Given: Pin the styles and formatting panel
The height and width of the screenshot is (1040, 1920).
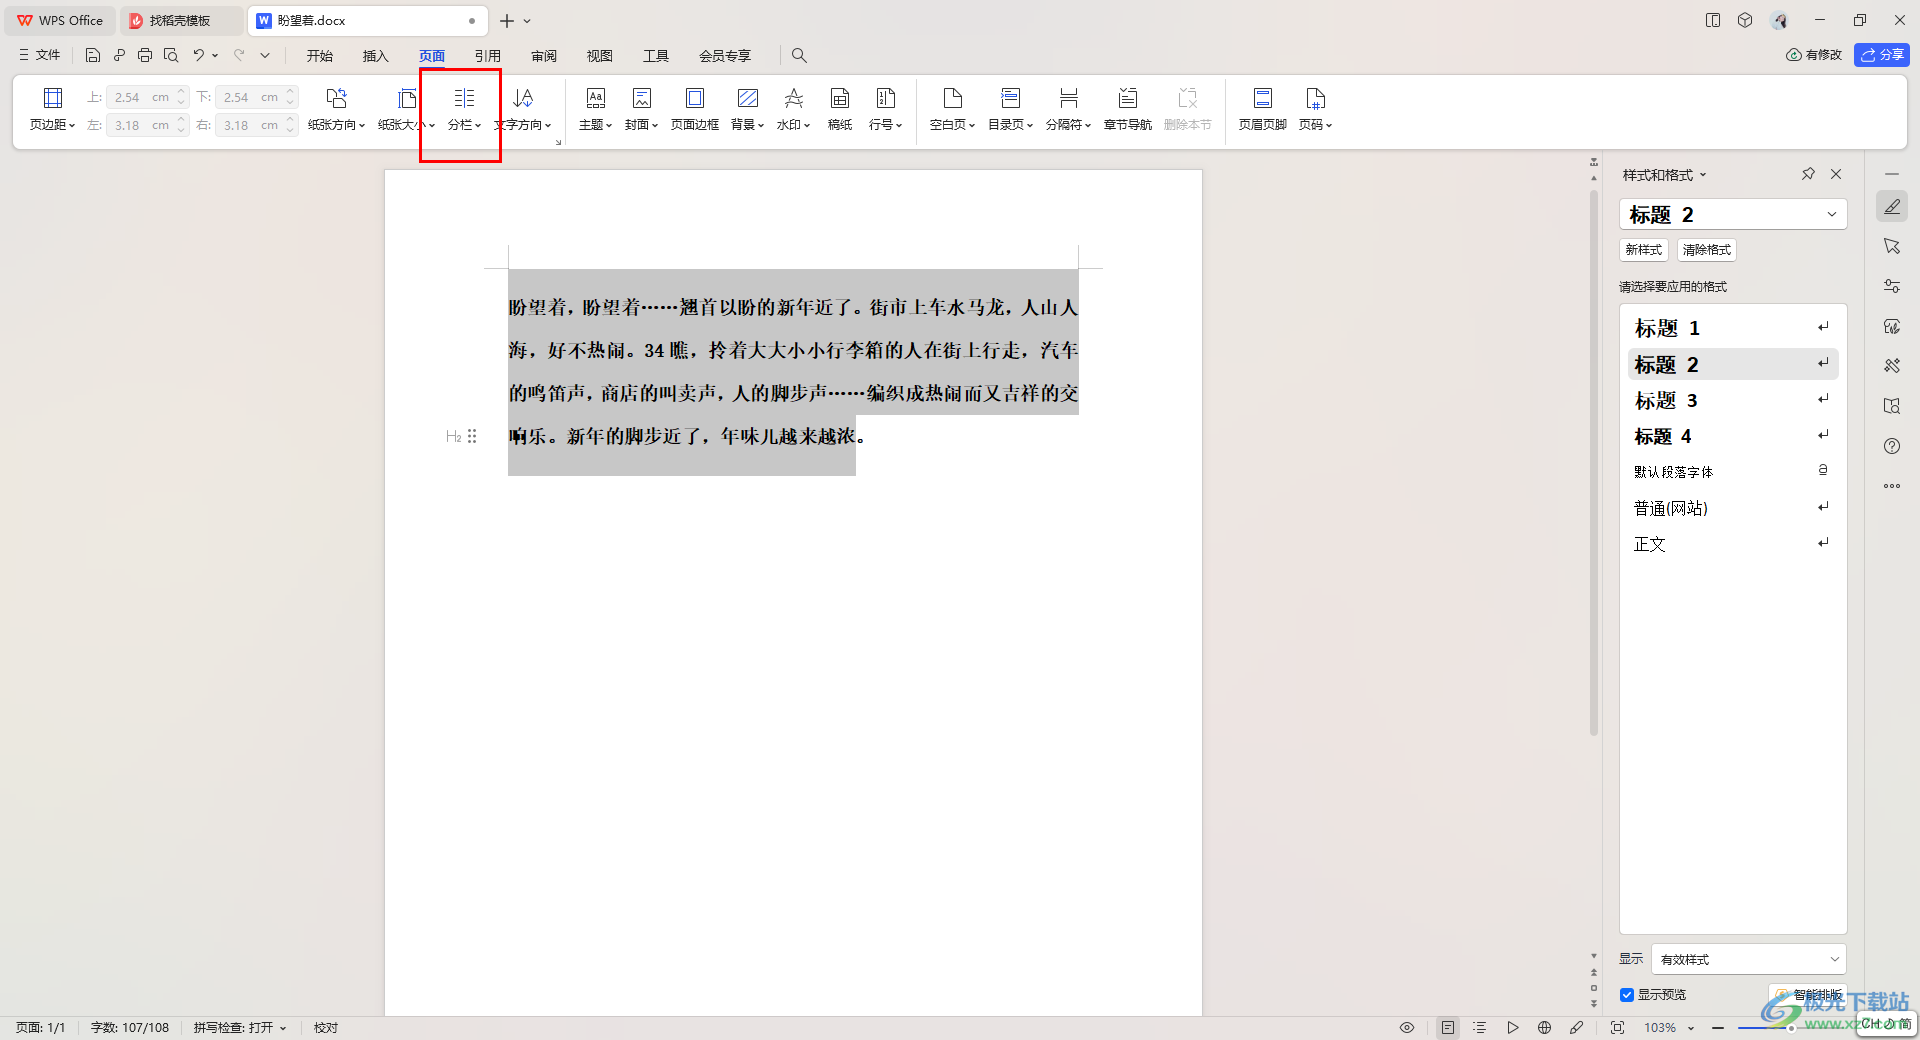Looking at the screenshot, I should [1808, 174].
